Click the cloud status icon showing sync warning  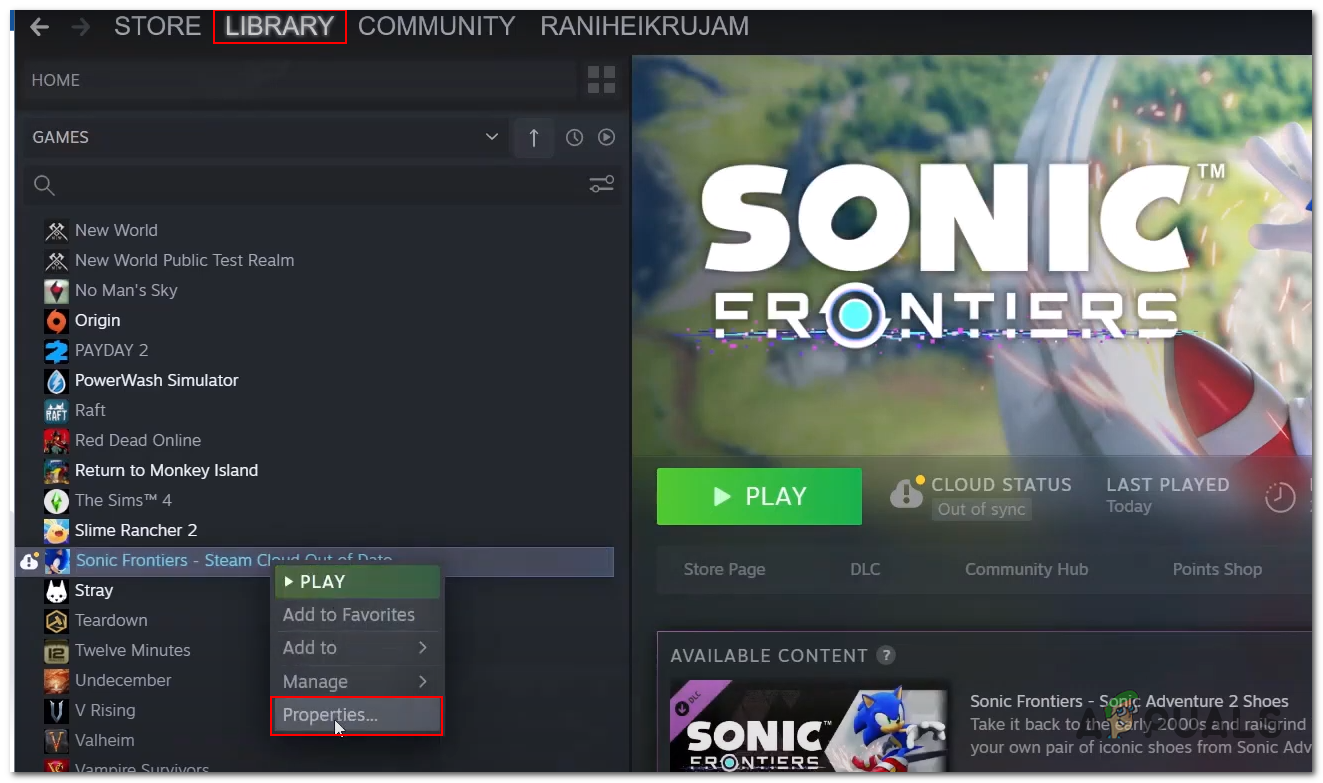[905, 494]
